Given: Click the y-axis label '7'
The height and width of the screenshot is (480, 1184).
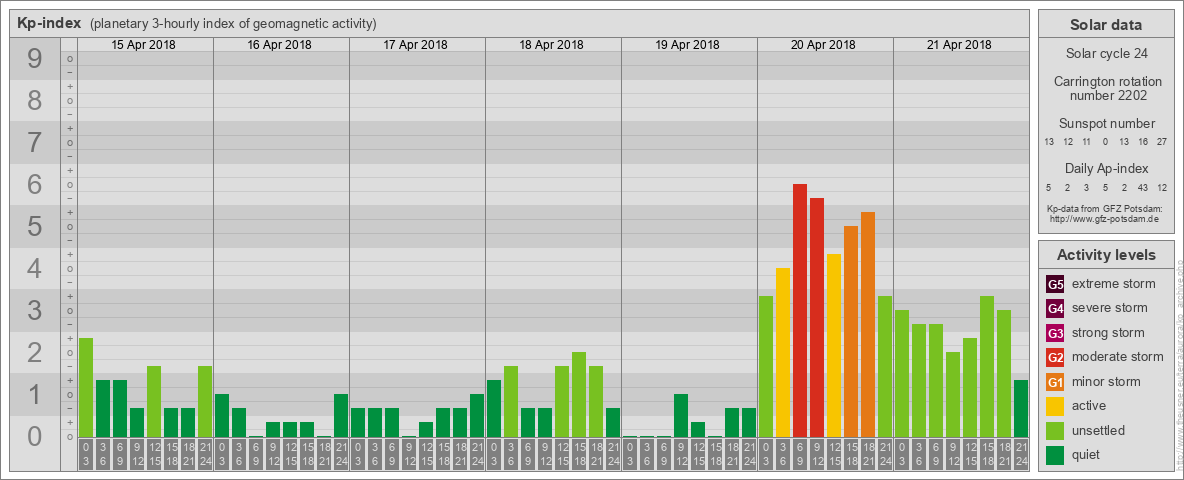Looking at the screenshot, I should pos(35,142).
